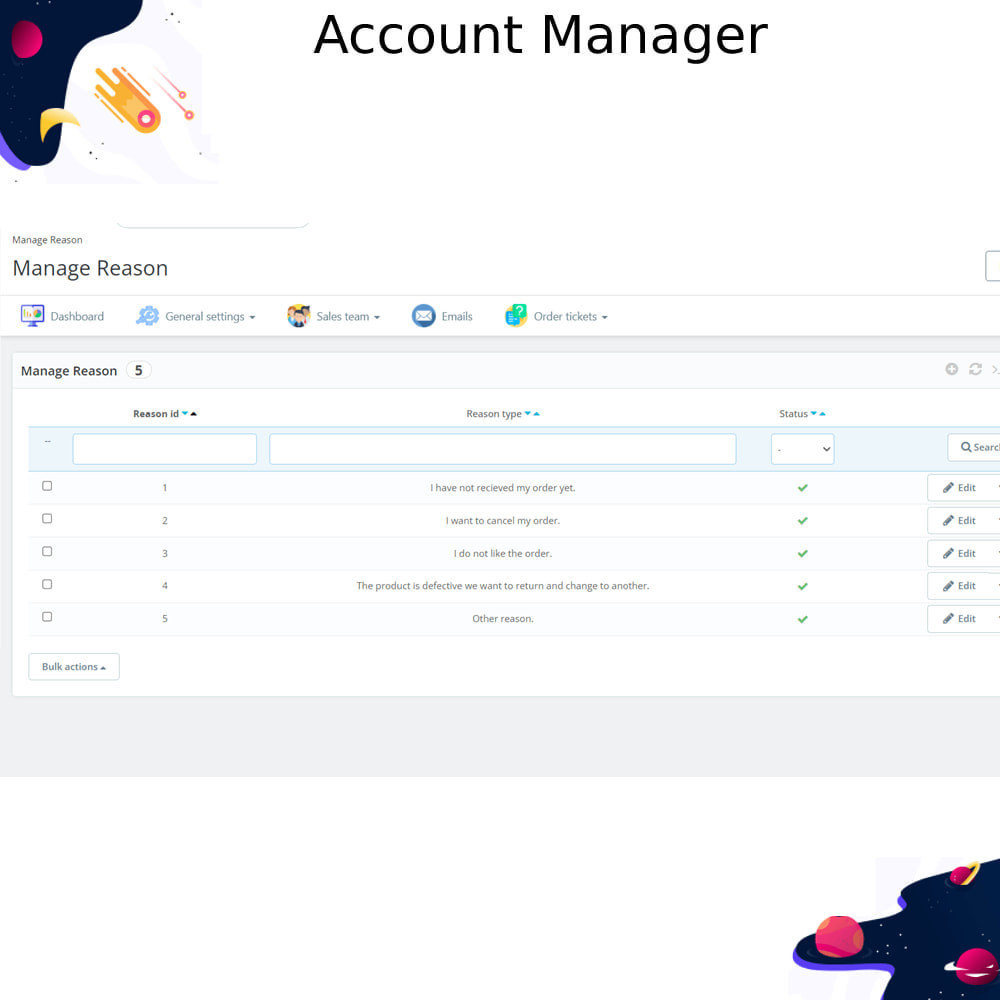Screen dimensions: 1000x1000
Task: Expand the General settings menu
Action: point(210,316)
